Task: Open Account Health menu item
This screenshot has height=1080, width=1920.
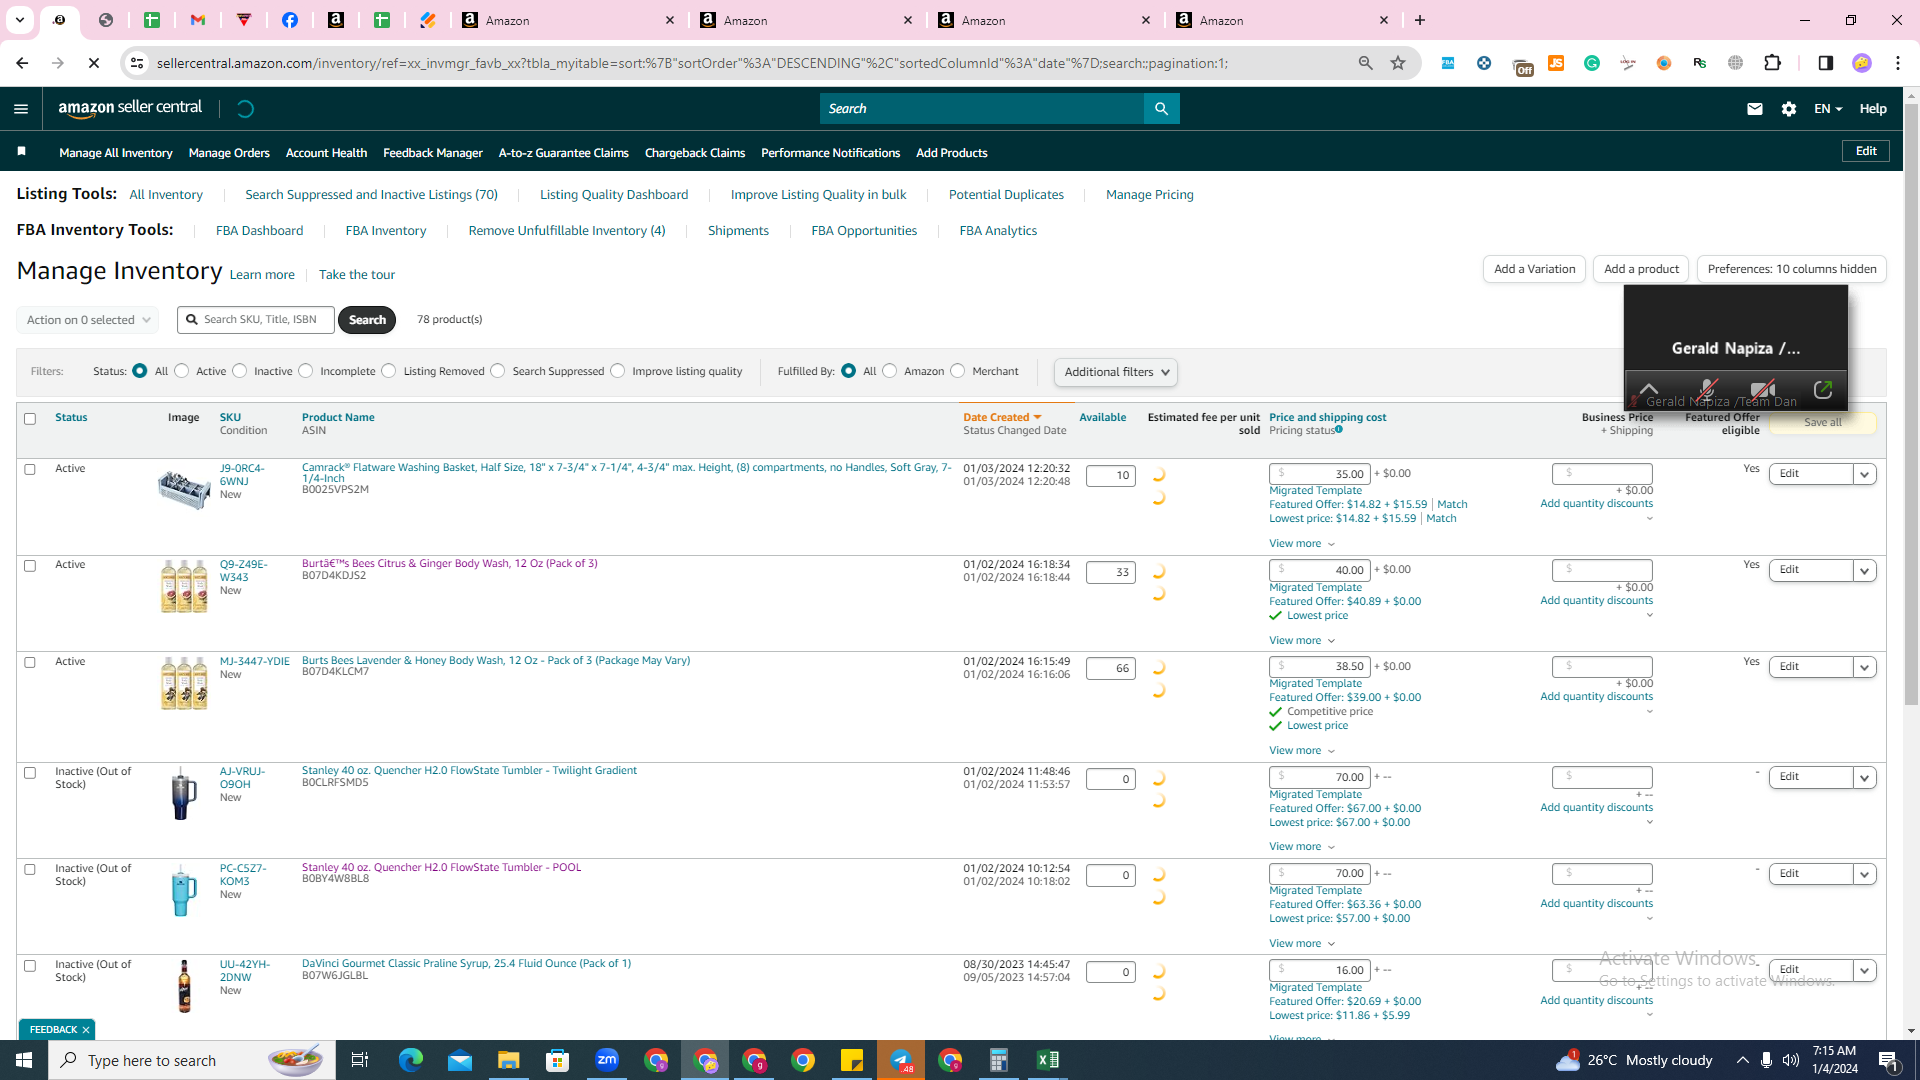Action: point(326,153)
